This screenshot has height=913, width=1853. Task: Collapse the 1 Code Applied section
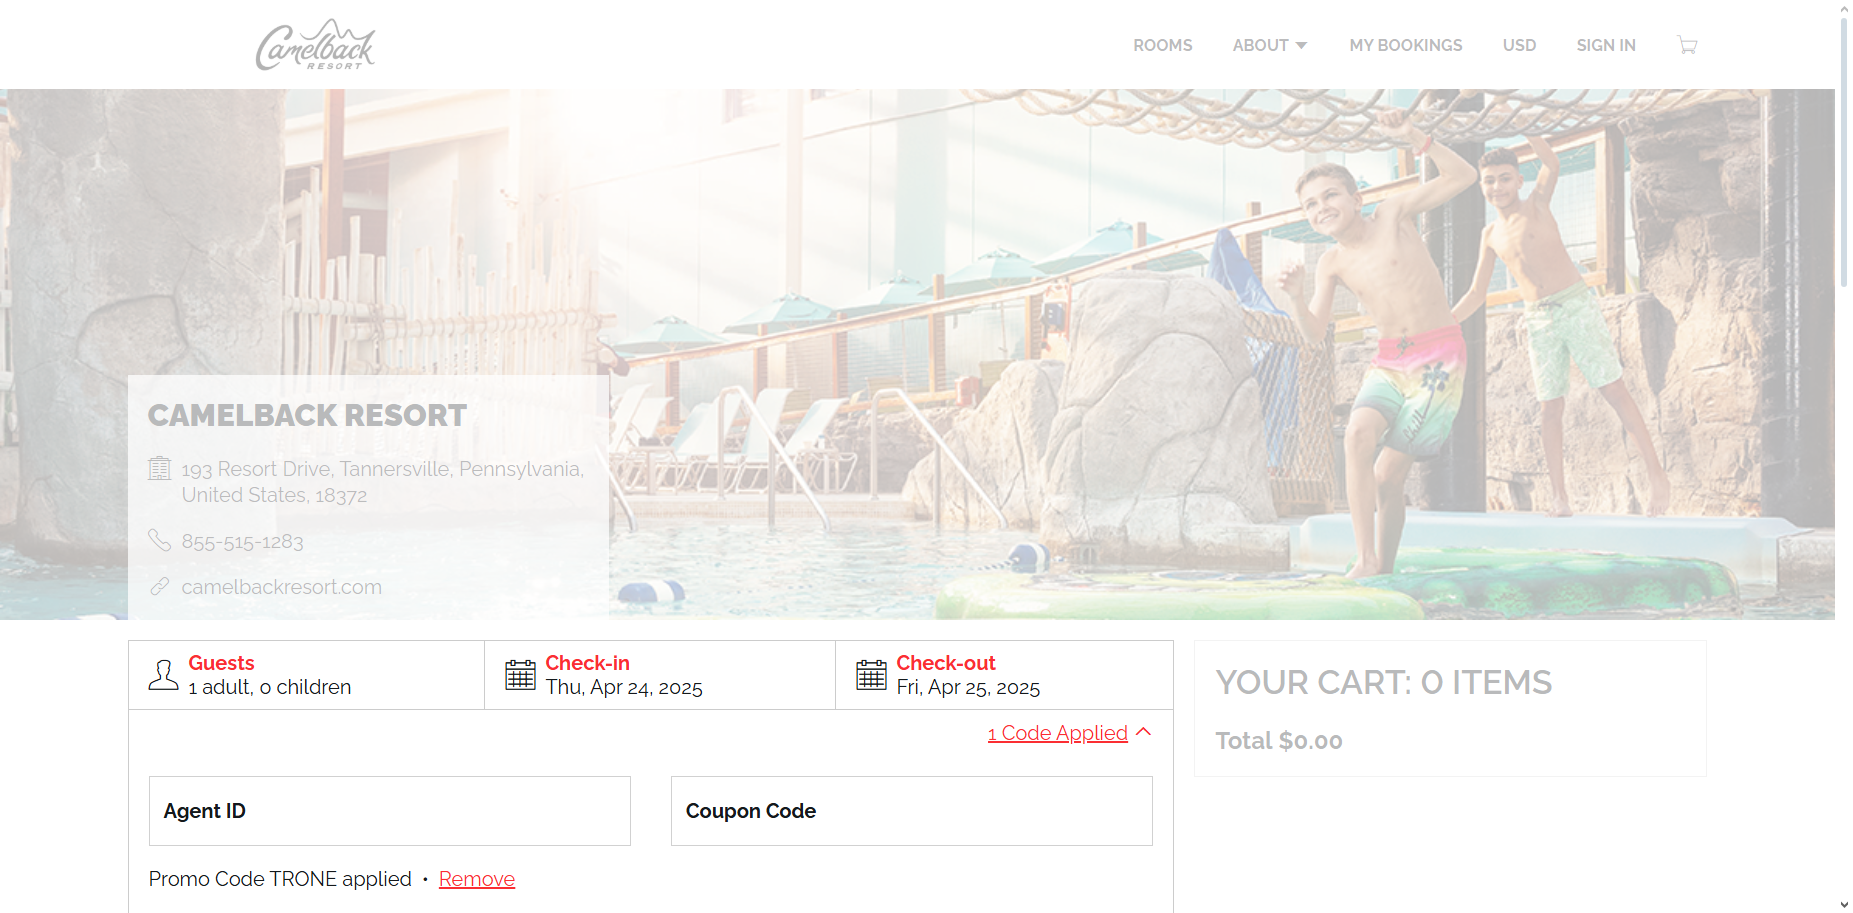pyautogui.click(x=1069, y=733)
